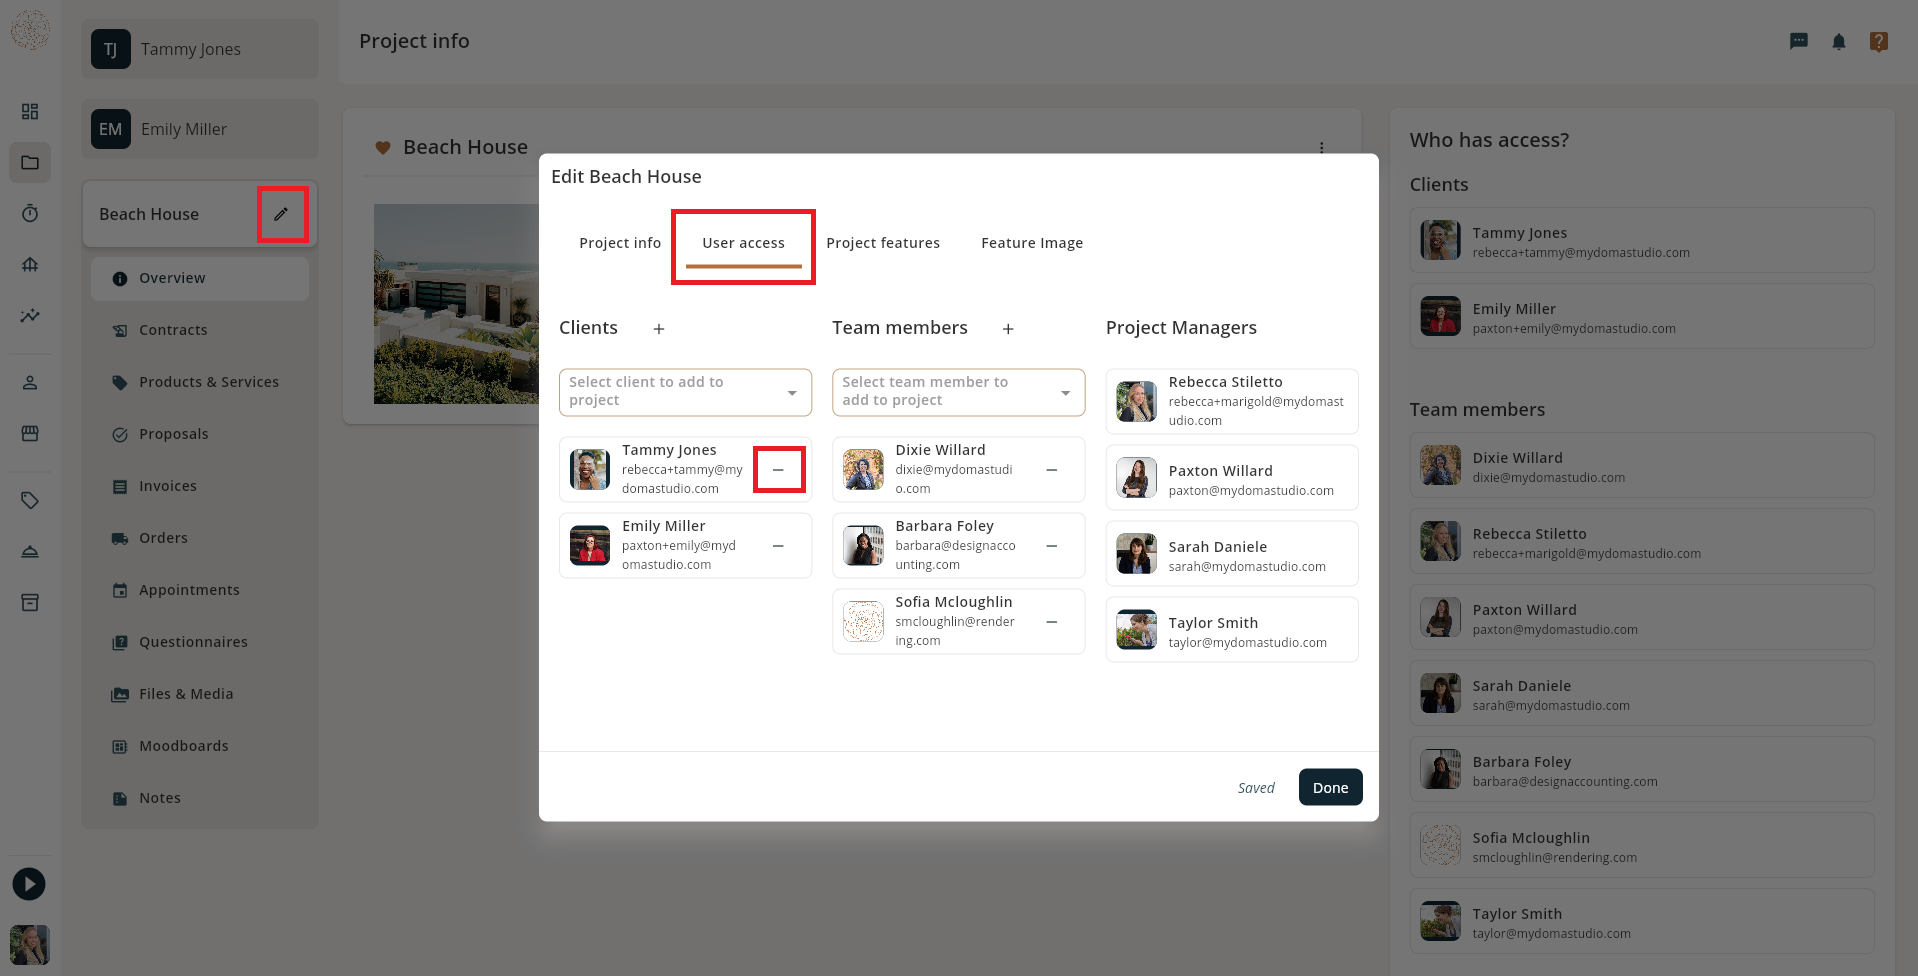Open the contacts person icon in left rail
This screenshot has width=1918, height=976.
(x=30, y=382)
